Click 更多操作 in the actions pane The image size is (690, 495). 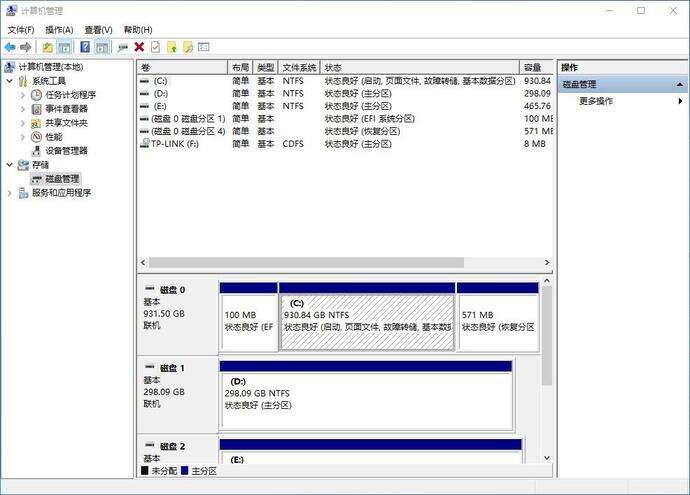click(596, 101)
